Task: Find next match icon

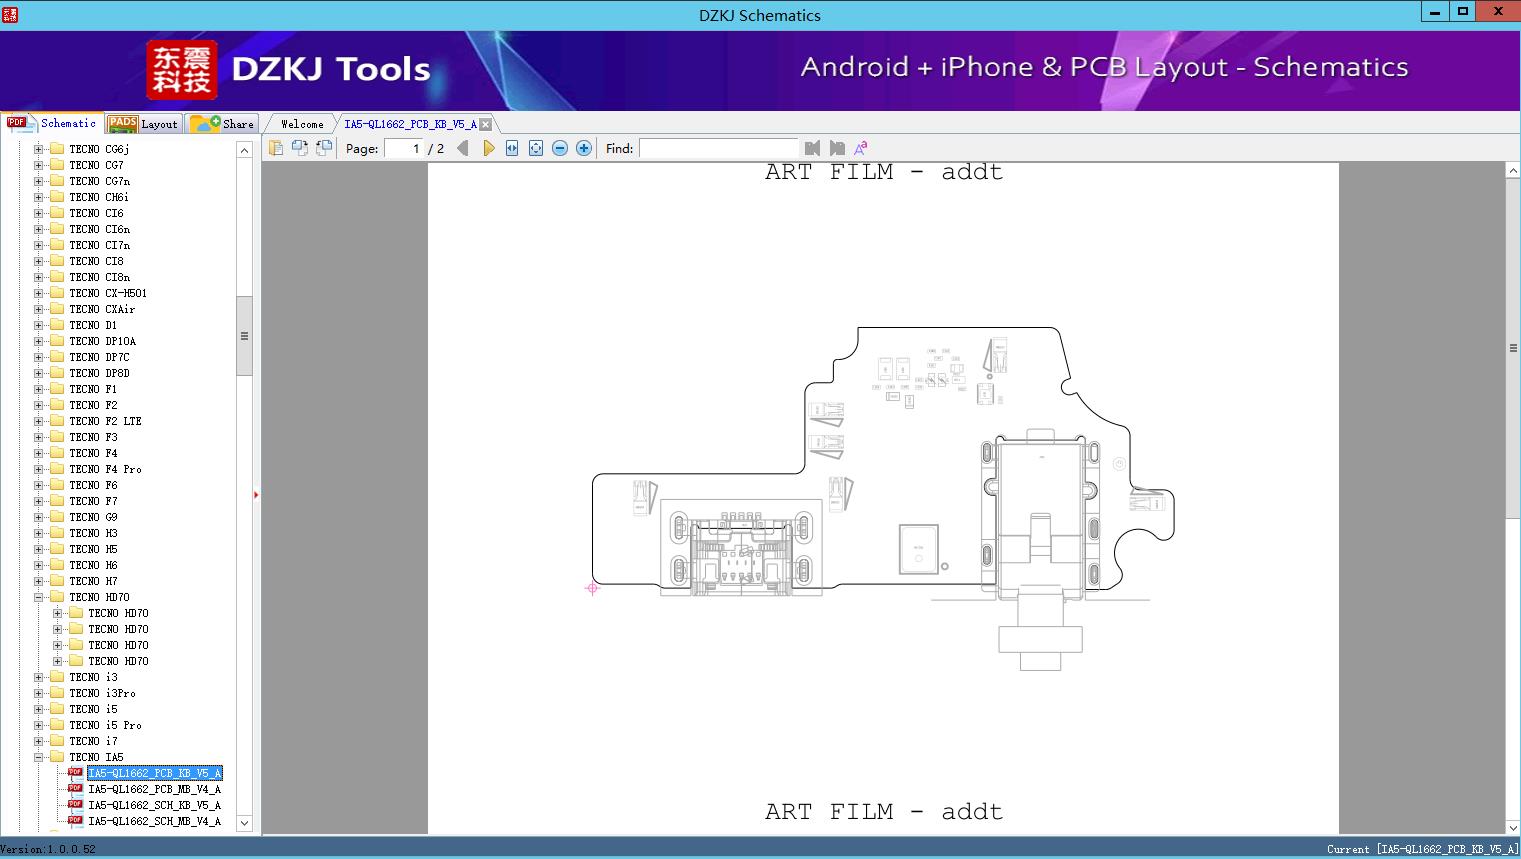Action: [837, 148]
